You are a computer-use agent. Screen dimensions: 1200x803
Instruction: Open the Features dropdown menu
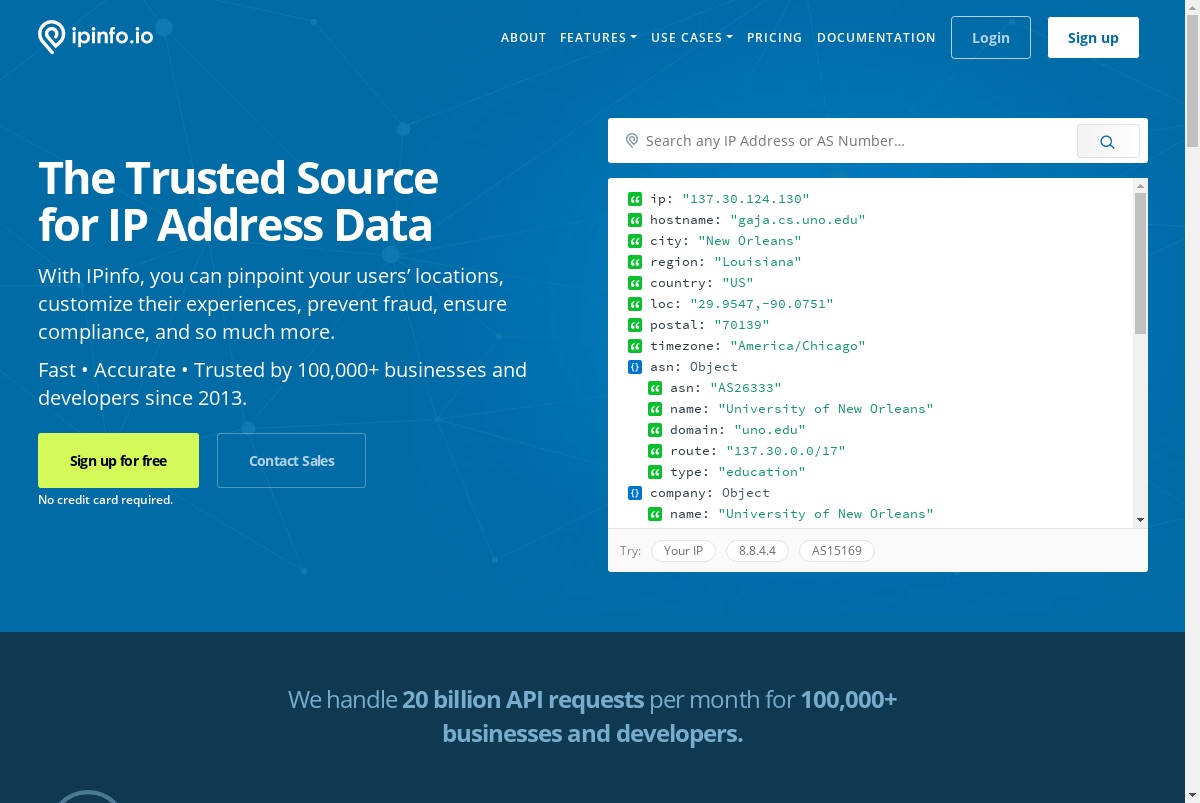click(598, 38)
